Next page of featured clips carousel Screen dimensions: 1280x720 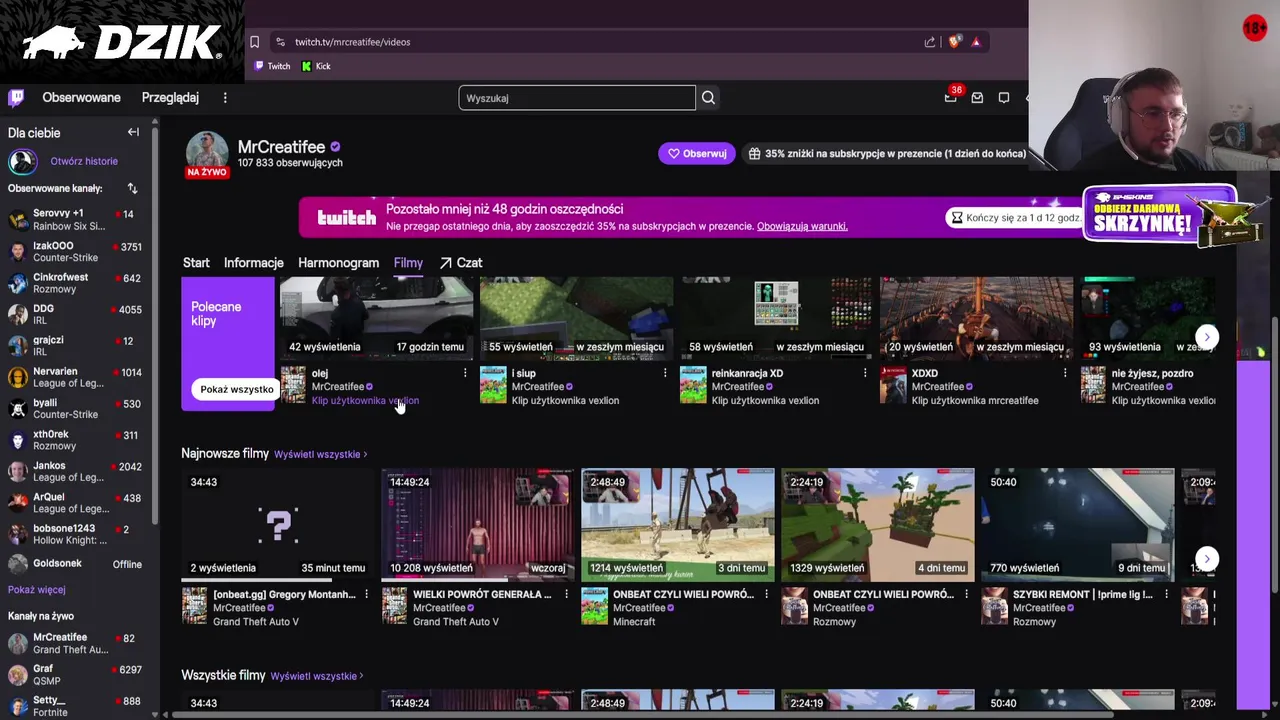[1207, 337]
